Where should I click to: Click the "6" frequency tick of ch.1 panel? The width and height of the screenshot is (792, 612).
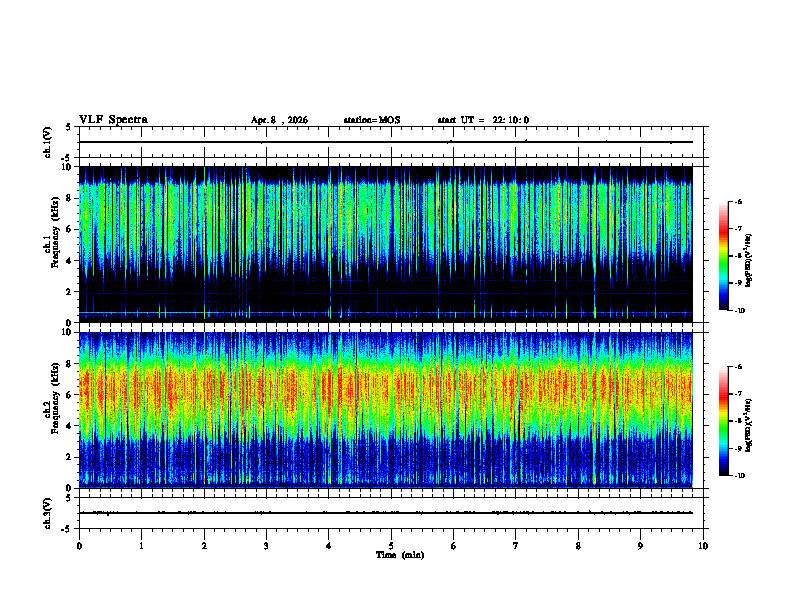[x=71, y=229]
